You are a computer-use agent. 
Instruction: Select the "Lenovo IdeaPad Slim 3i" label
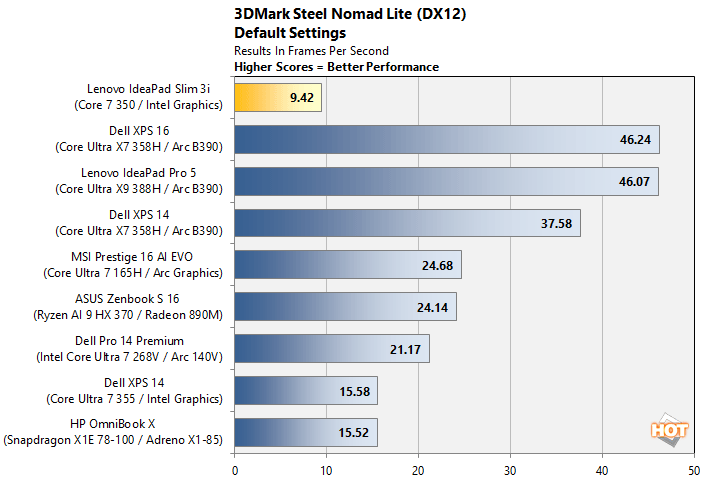tap(148, 89)
